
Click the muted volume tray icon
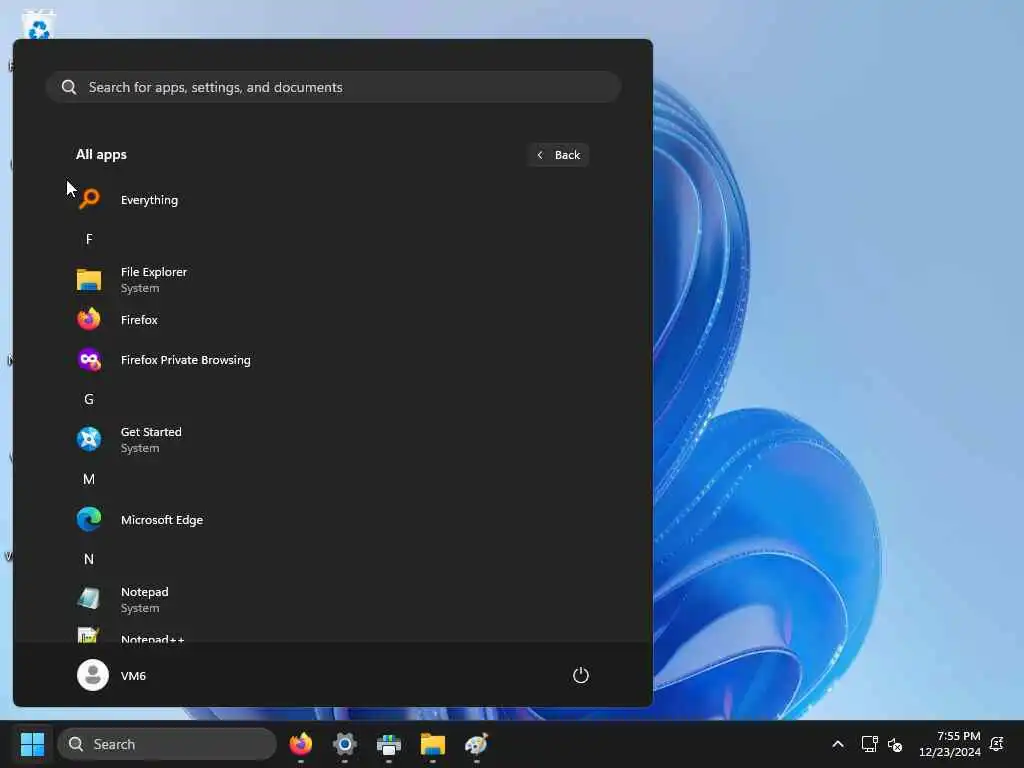[895, 744]
